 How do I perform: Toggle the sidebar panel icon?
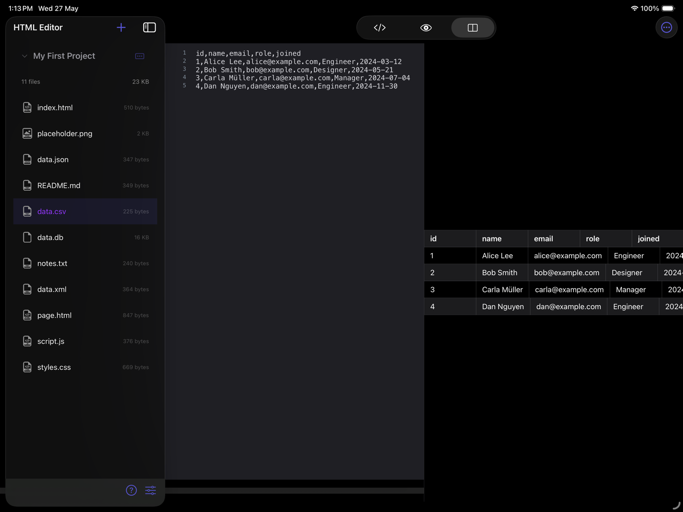[x=149, y=27]
